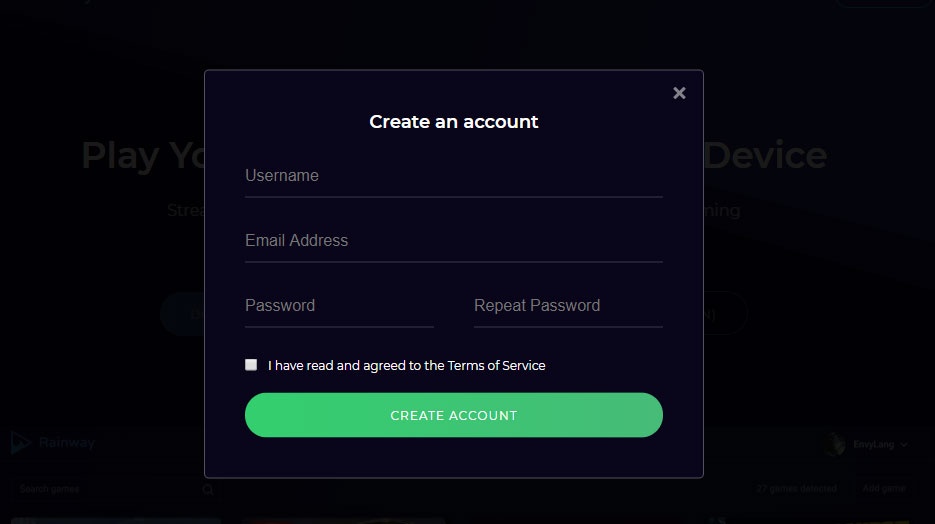Click the blue button left of dialog
The image size is (935, 524).
(183, 314)
